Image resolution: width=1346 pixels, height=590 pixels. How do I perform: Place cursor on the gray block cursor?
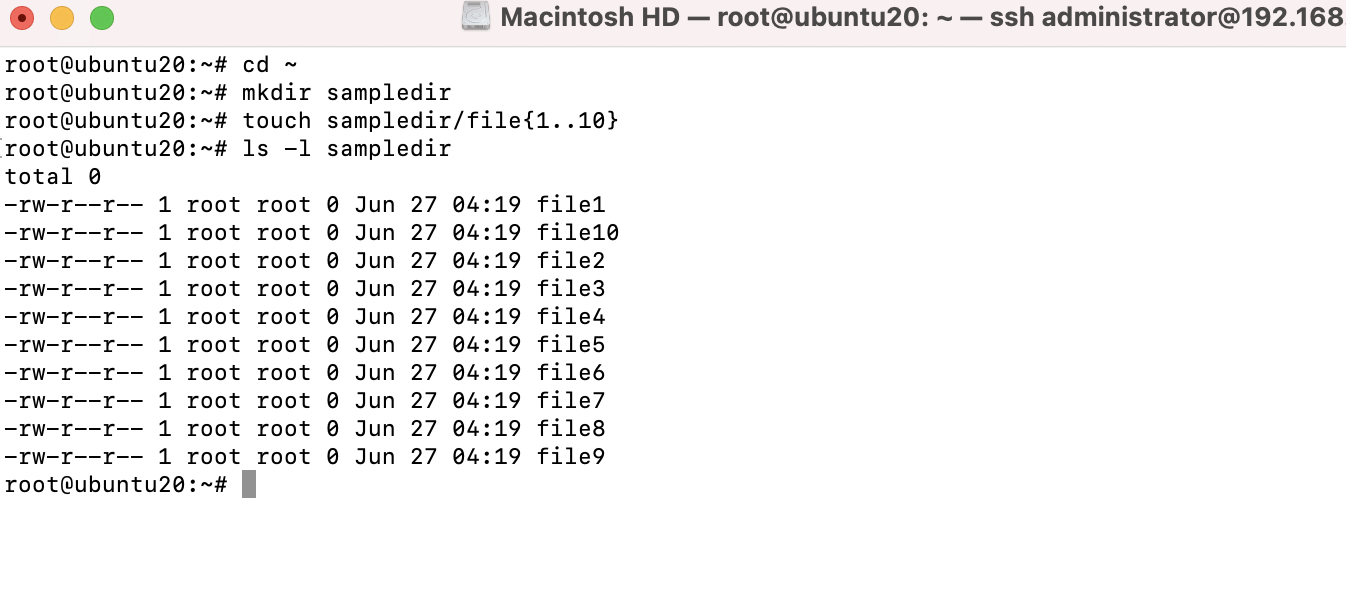249,485
